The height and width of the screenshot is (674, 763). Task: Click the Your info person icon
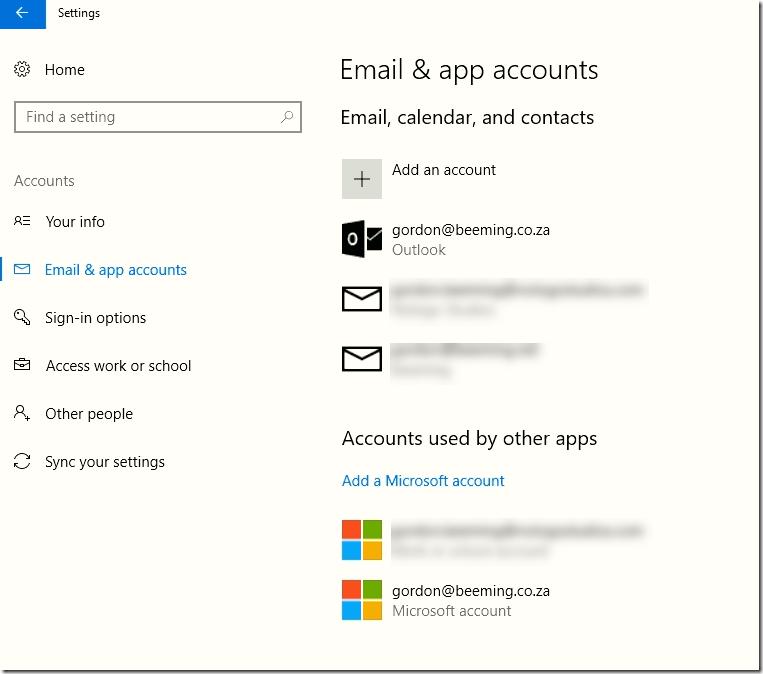(x=22, y=221)
